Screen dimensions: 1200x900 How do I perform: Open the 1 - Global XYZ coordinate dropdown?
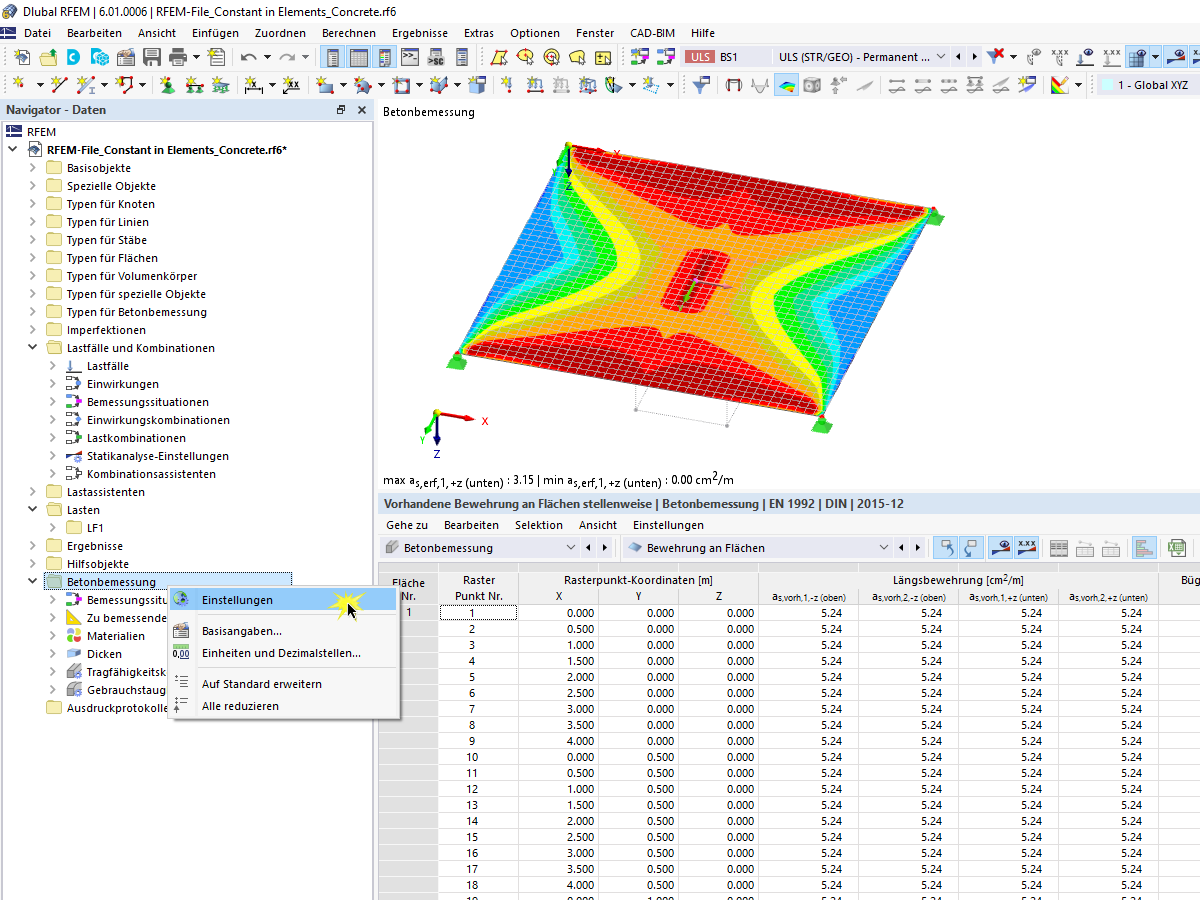point(1148,85)
